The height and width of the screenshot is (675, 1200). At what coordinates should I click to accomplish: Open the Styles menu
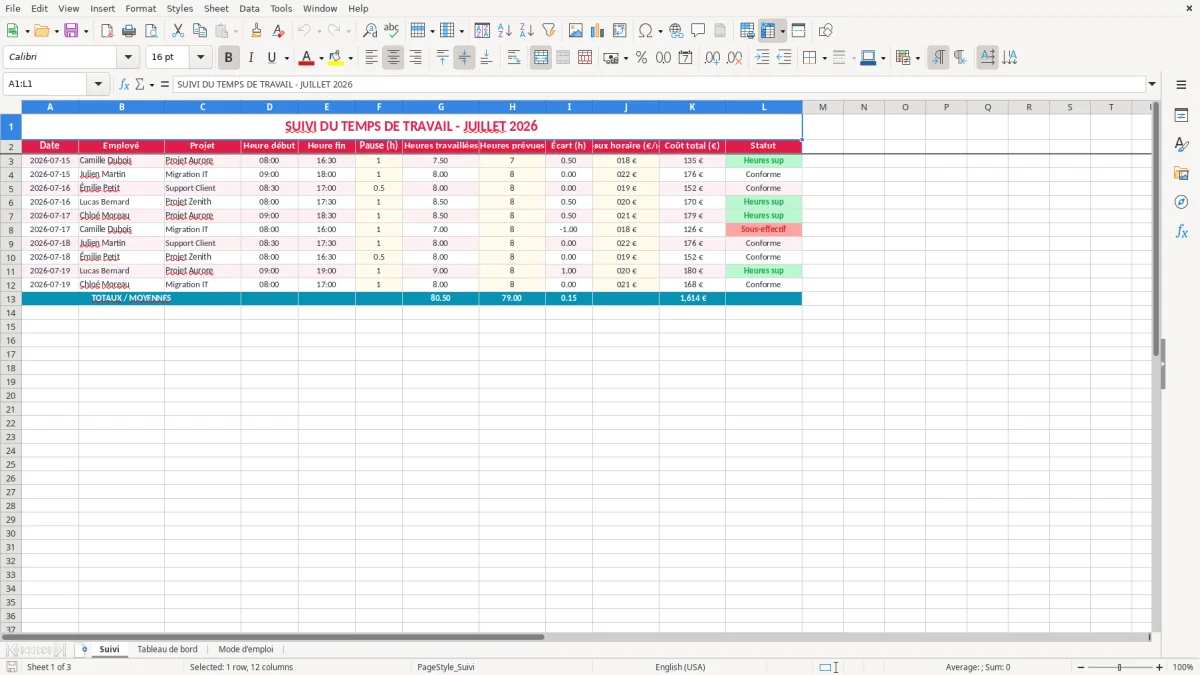click(x=180, y=8)
